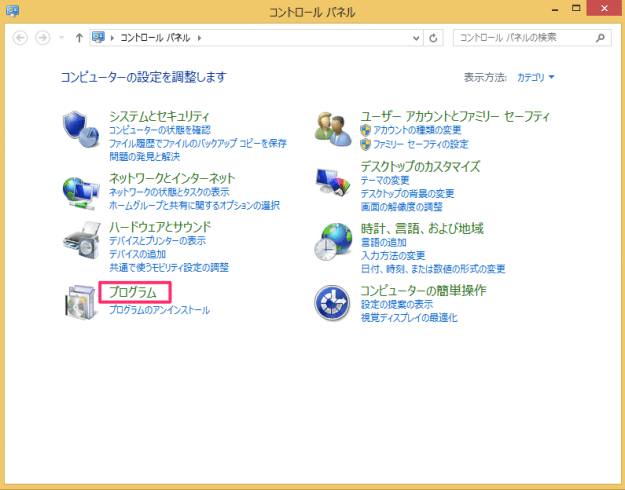The image size is (625, 490).
Task: Open ユーザー アカウントとファミリー セーフティ category
Action: tap(455, 116)
